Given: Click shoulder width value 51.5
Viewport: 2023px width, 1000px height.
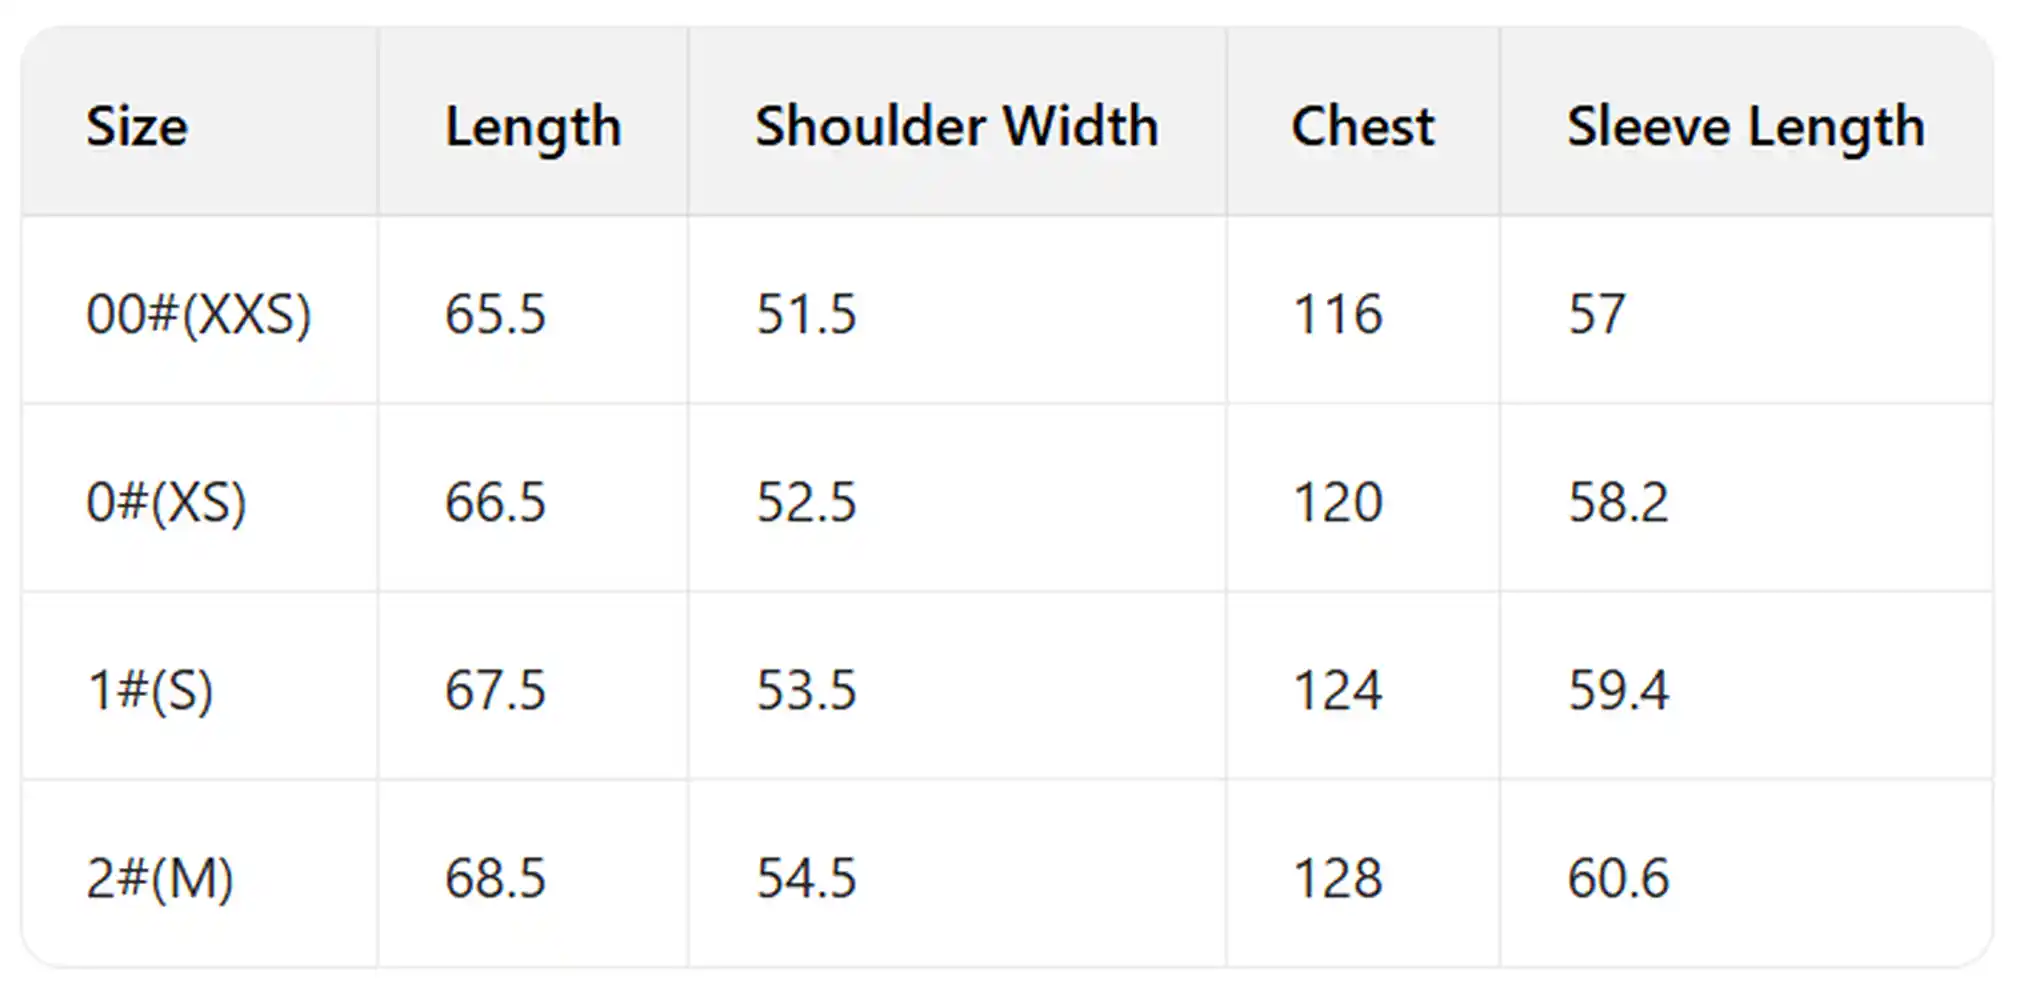Looking at the screenshot, I should tap(806, 314).
